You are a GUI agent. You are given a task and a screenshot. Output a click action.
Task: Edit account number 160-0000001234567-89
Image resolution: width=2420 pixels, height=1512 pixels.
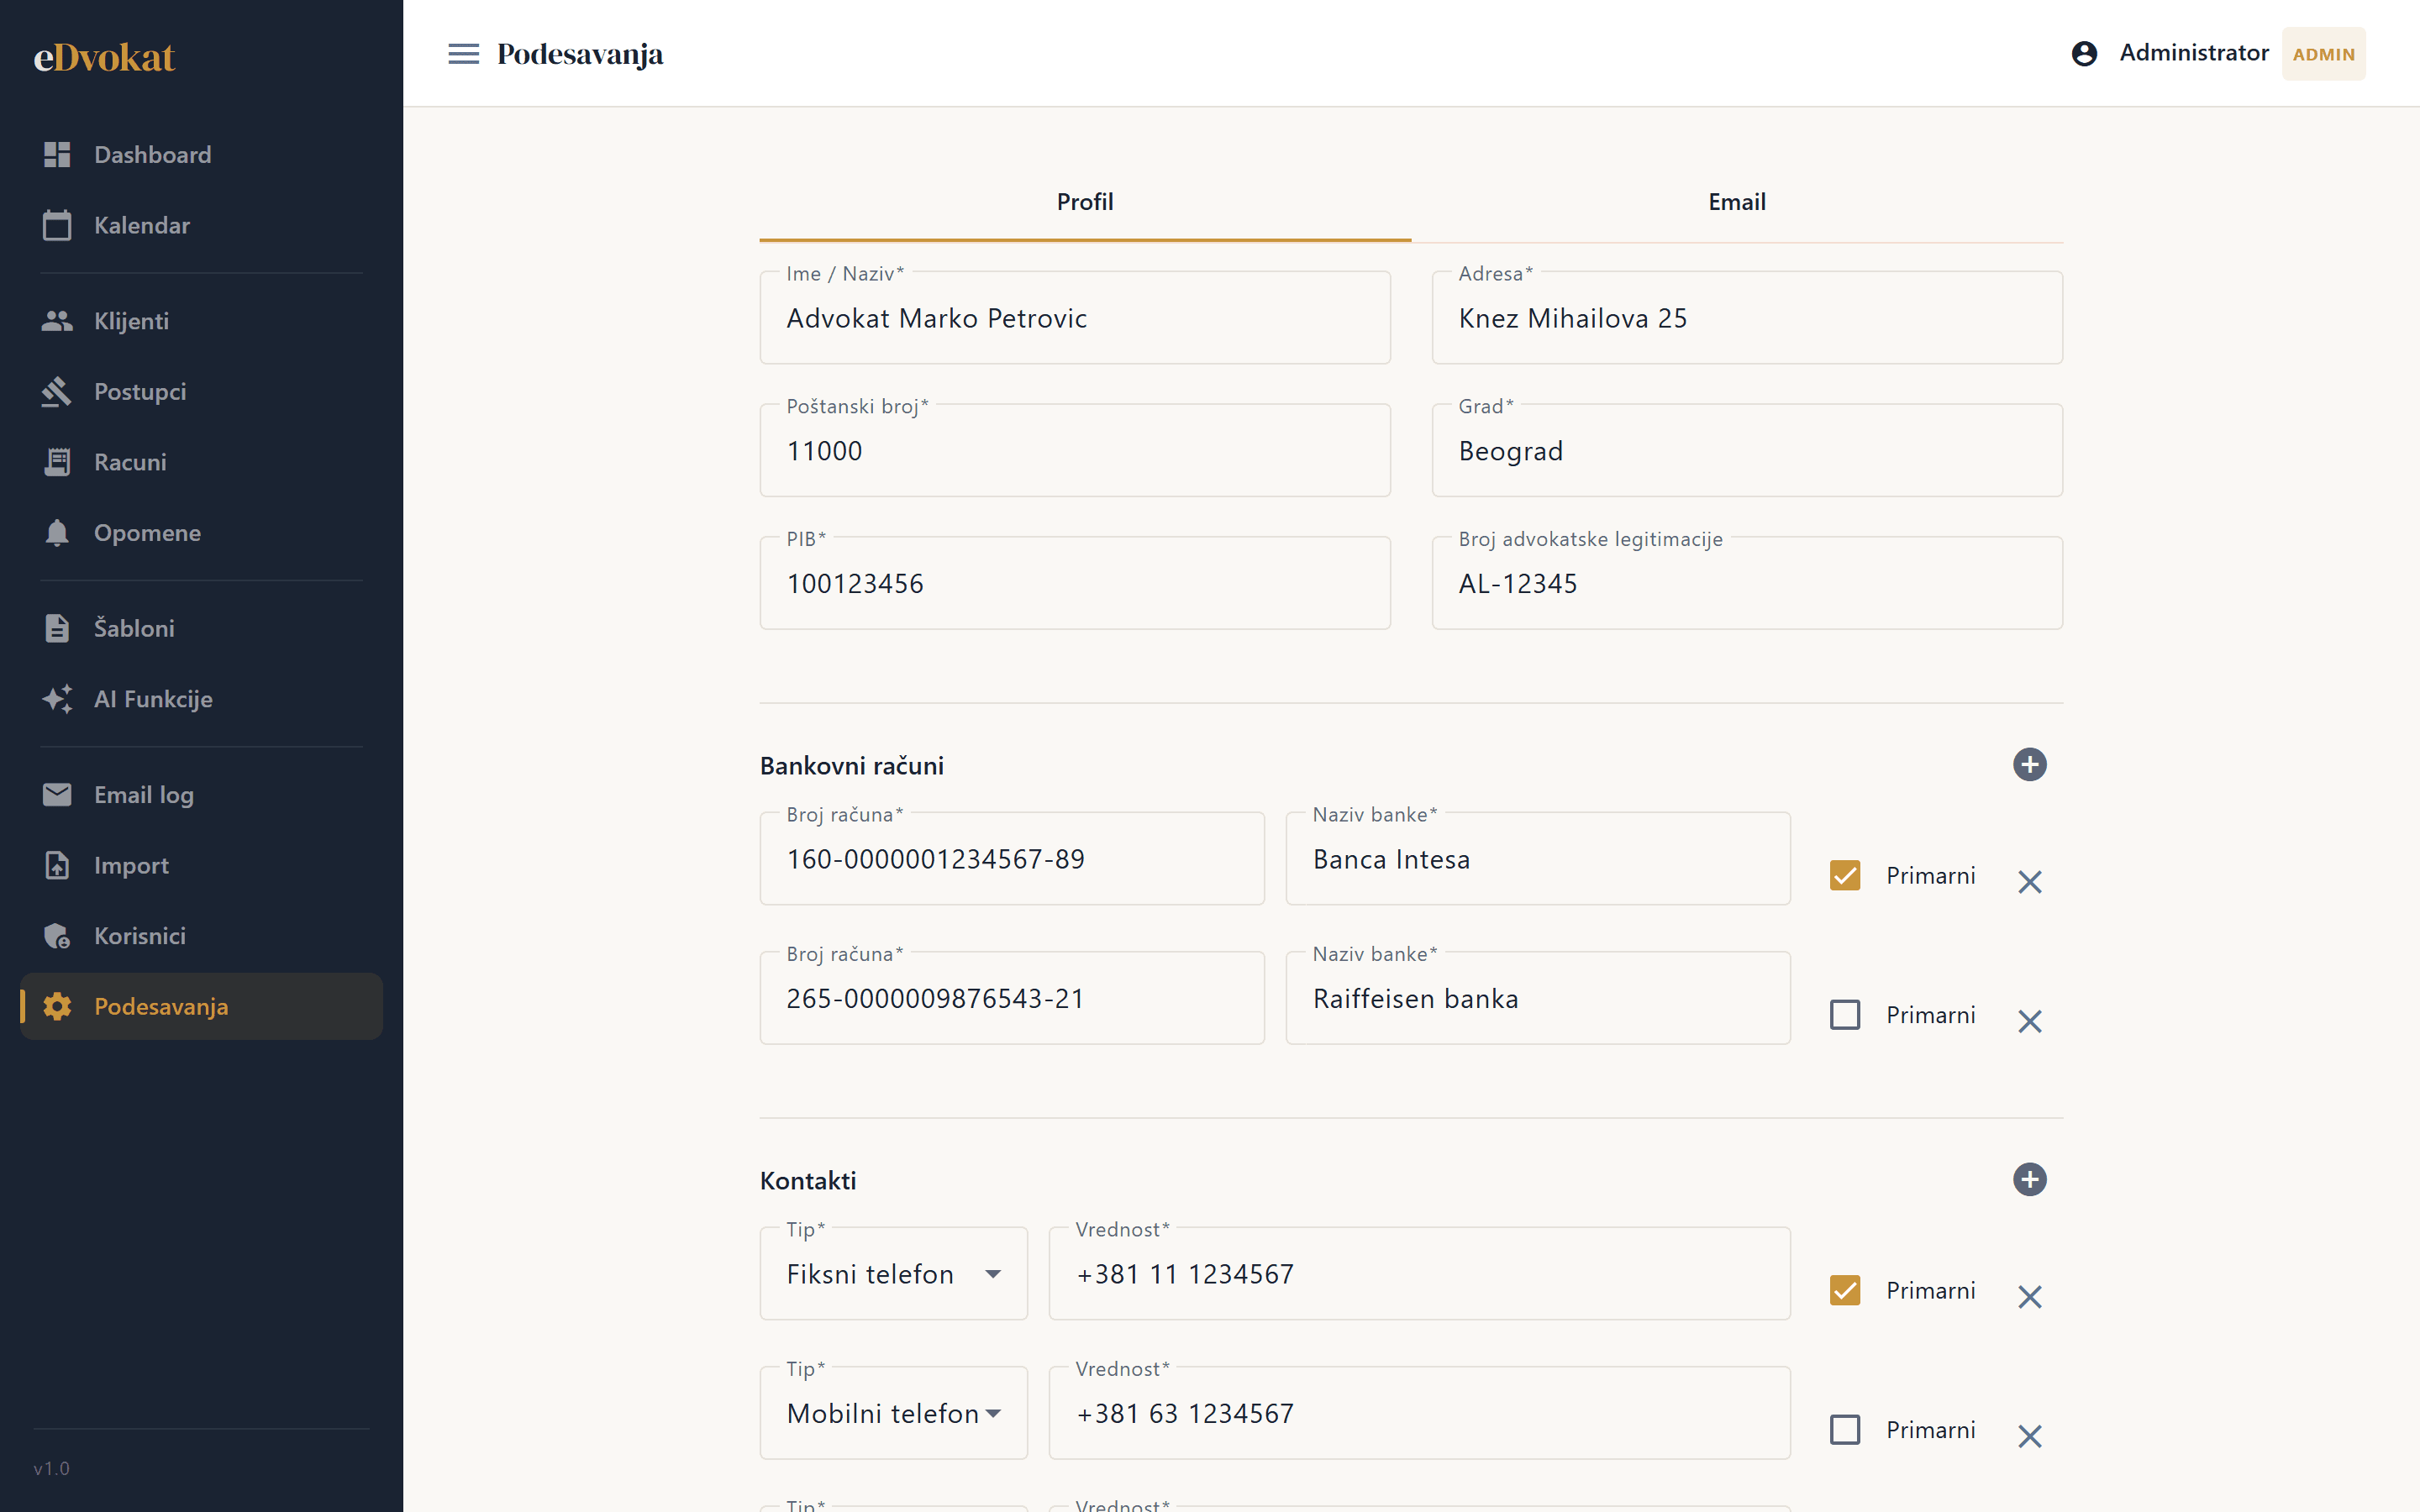point(1012,859)
